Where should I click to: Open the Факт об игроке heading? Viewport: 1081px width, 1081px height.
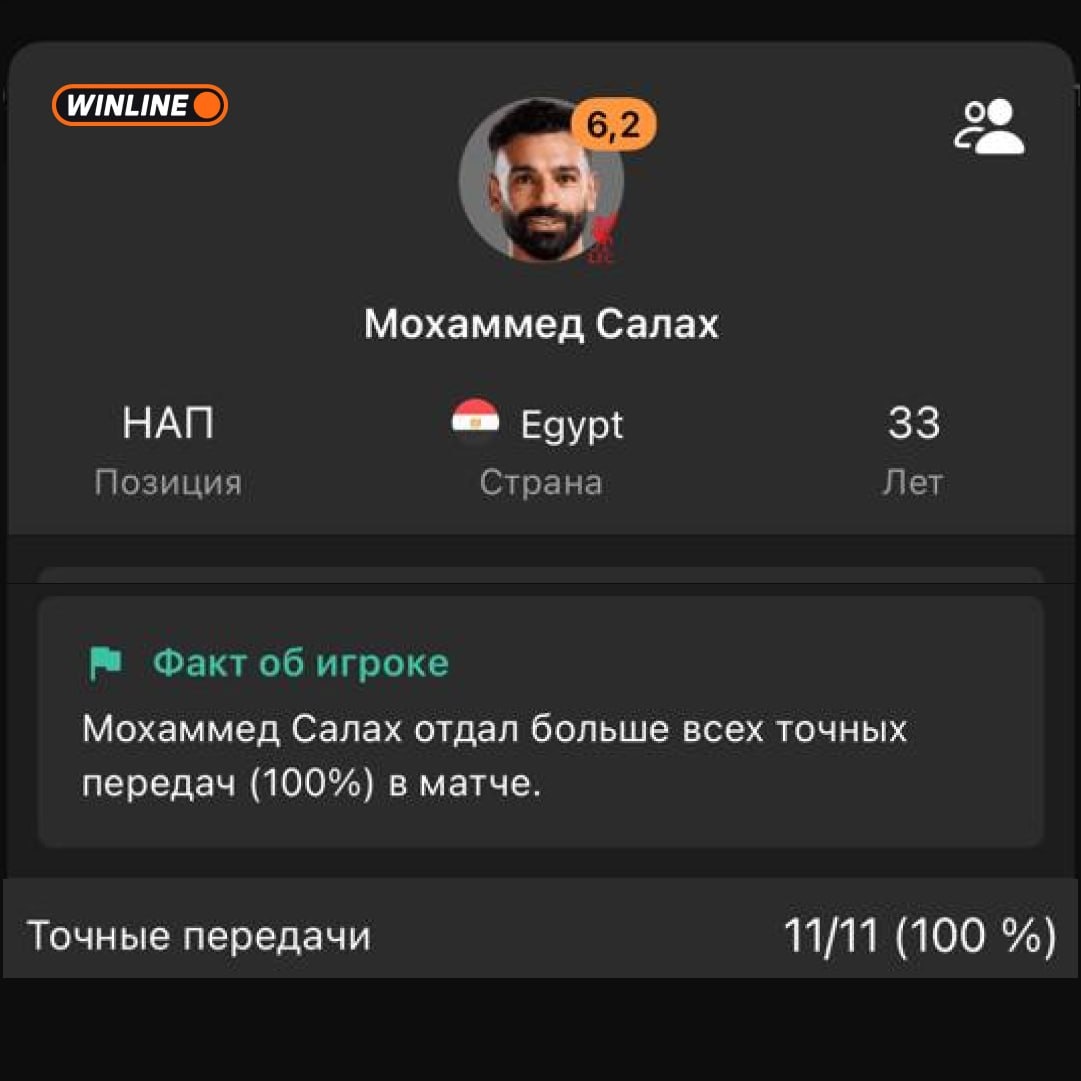[301, 663]
